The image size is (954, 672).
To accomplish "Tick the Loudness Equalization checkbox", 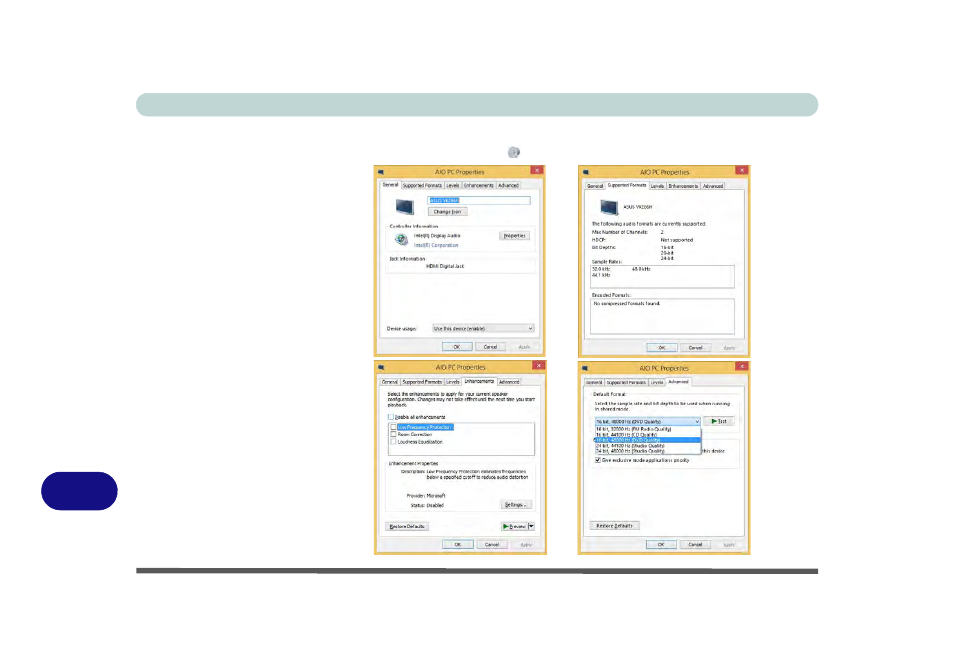I will (393, 442).
